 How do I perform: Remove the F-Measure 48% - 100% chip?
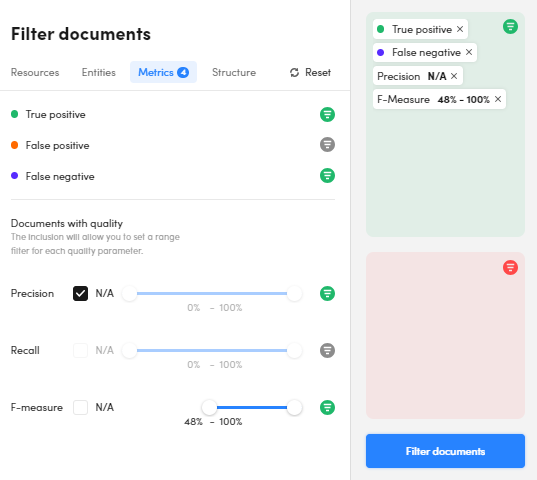(x=498, y=99)
